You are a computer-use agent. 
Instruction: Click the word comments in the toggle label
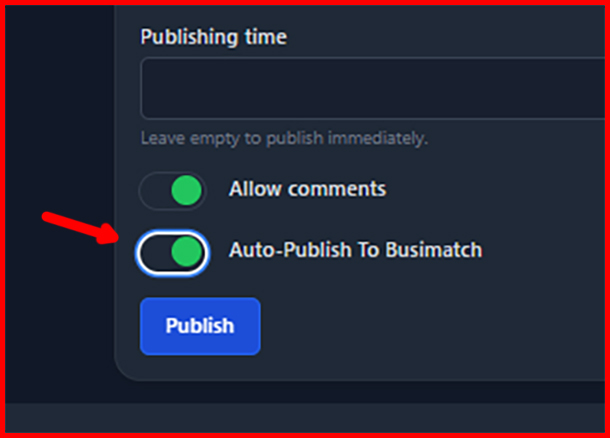pos(337,189)
